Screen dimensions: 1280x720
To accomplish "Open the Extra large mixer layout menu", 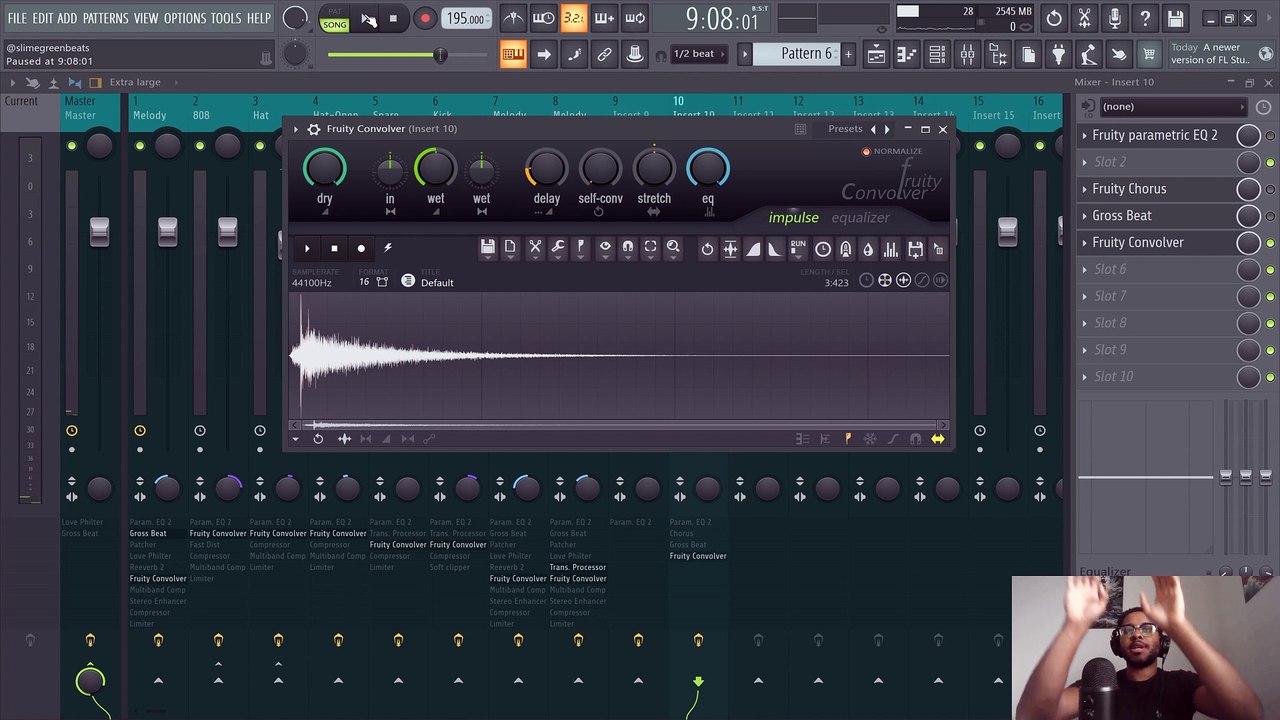I will click(134, 82).
